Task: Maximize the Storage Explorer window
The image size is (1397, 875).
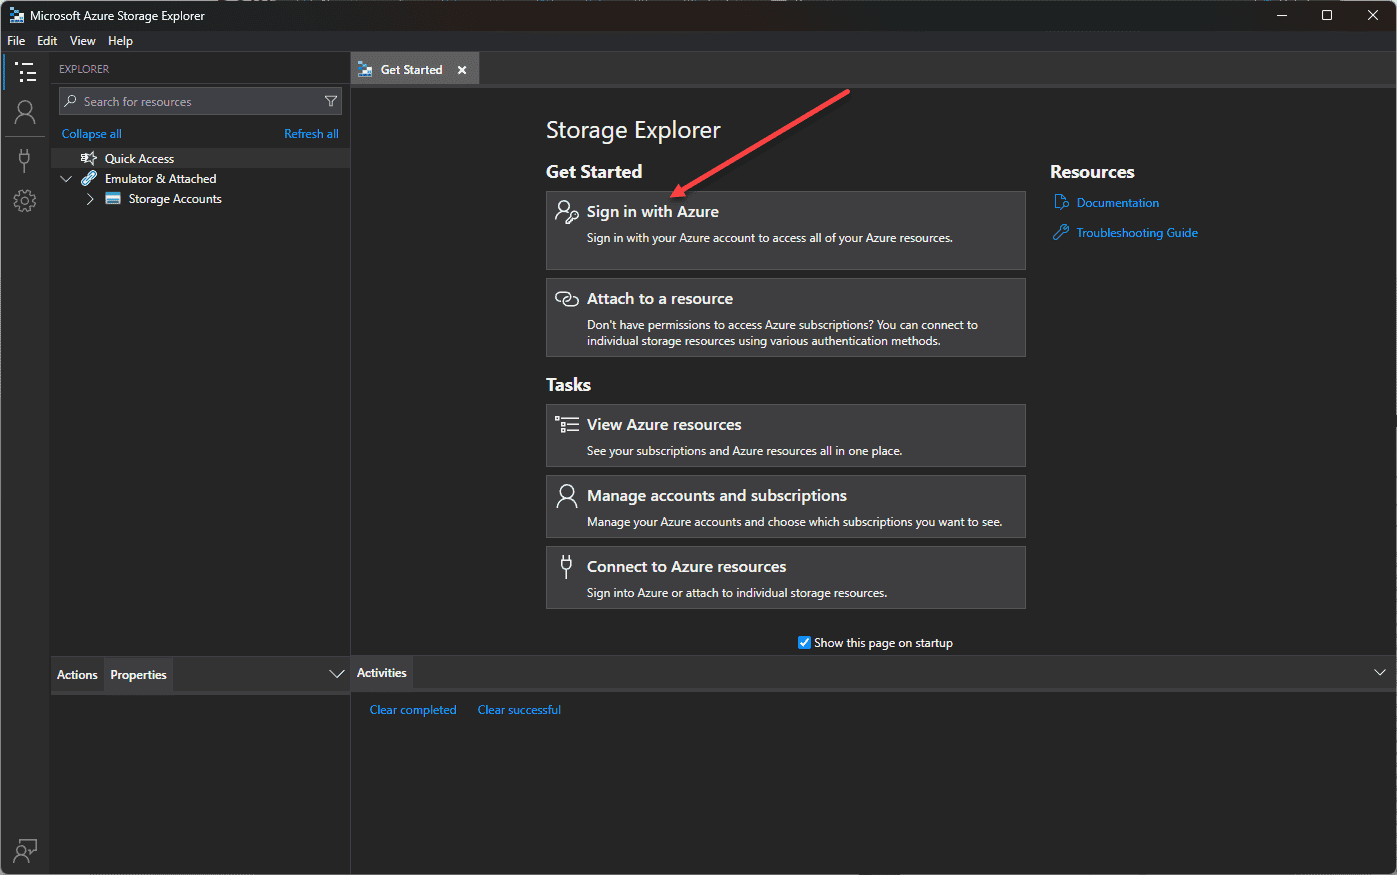Action: click(1327, 15)
